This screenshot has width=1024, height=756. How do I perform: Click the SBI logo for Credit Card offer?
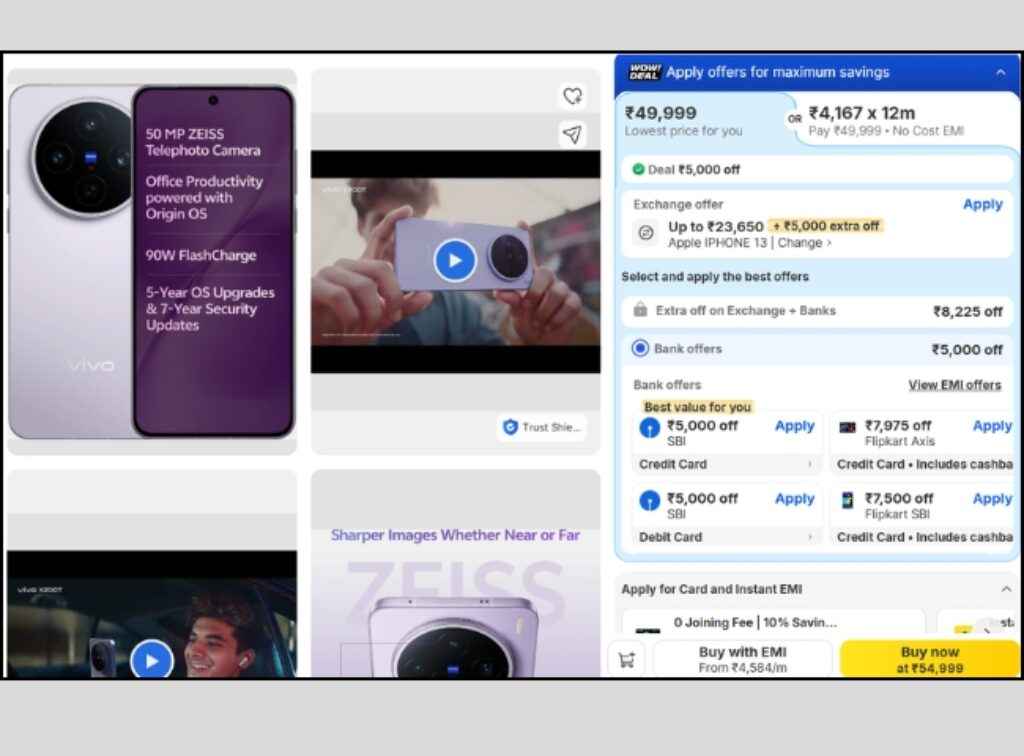[649, 428]
